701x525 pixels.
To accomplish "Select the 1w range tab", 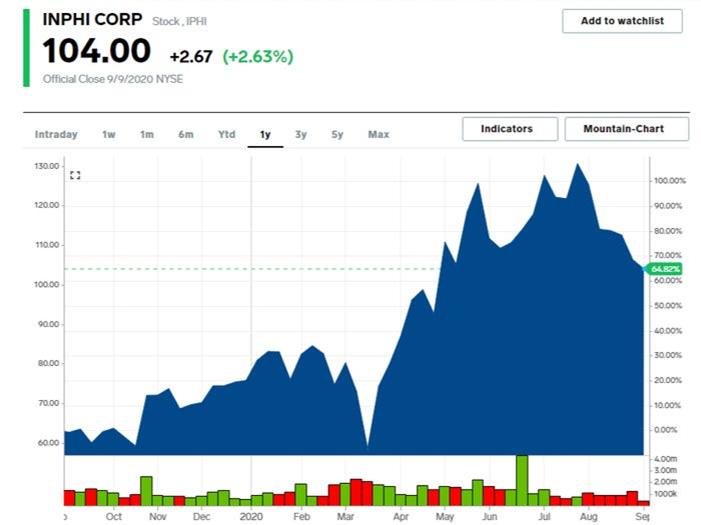I will coord(109,134).
